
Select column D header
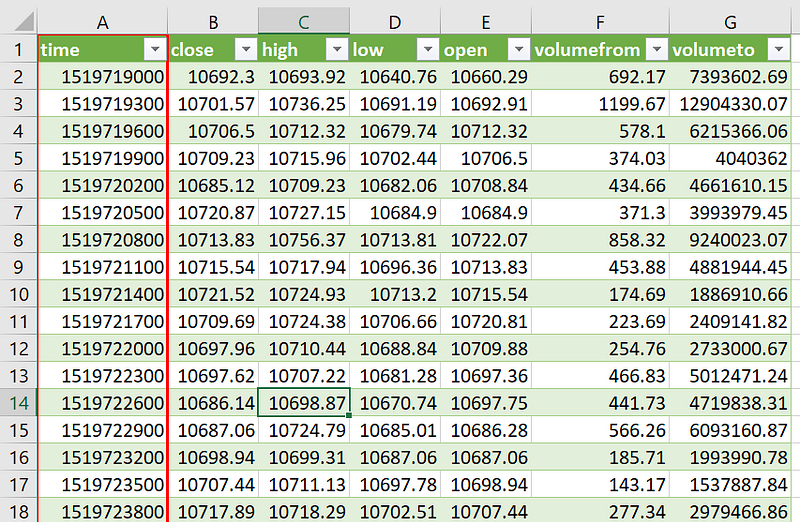395,22
